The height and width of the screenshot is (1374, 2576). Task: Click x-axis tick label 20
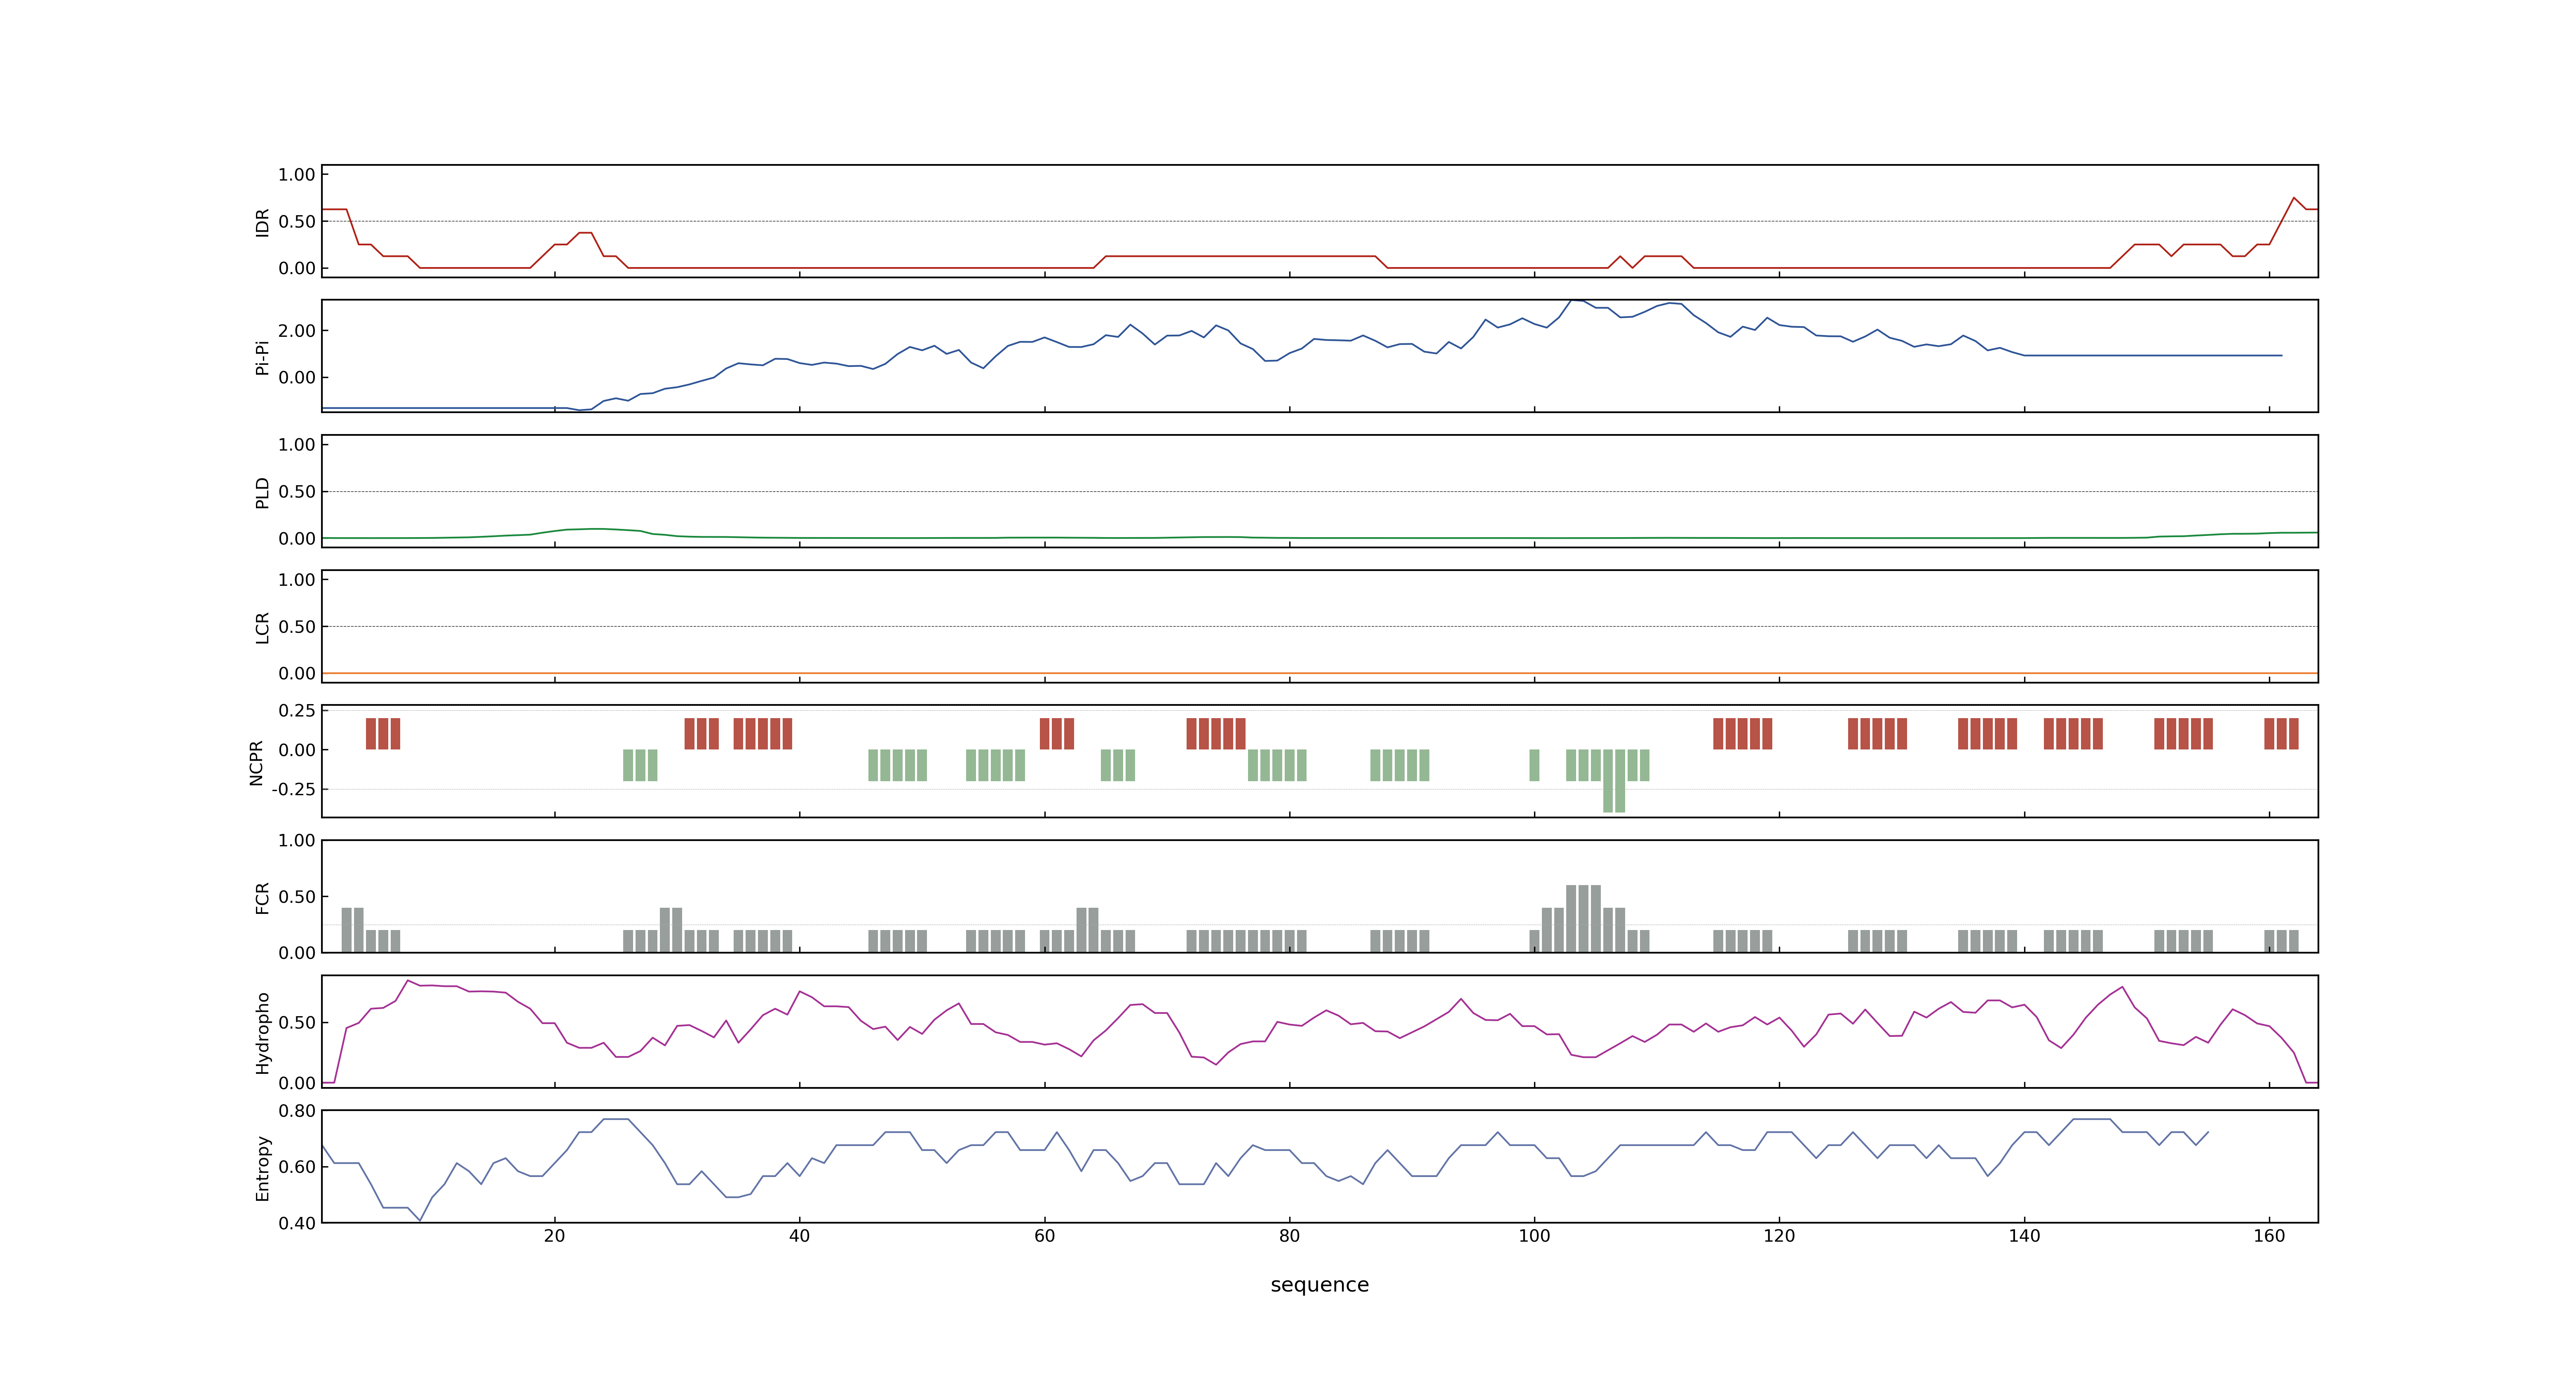tap(554, 1236)
